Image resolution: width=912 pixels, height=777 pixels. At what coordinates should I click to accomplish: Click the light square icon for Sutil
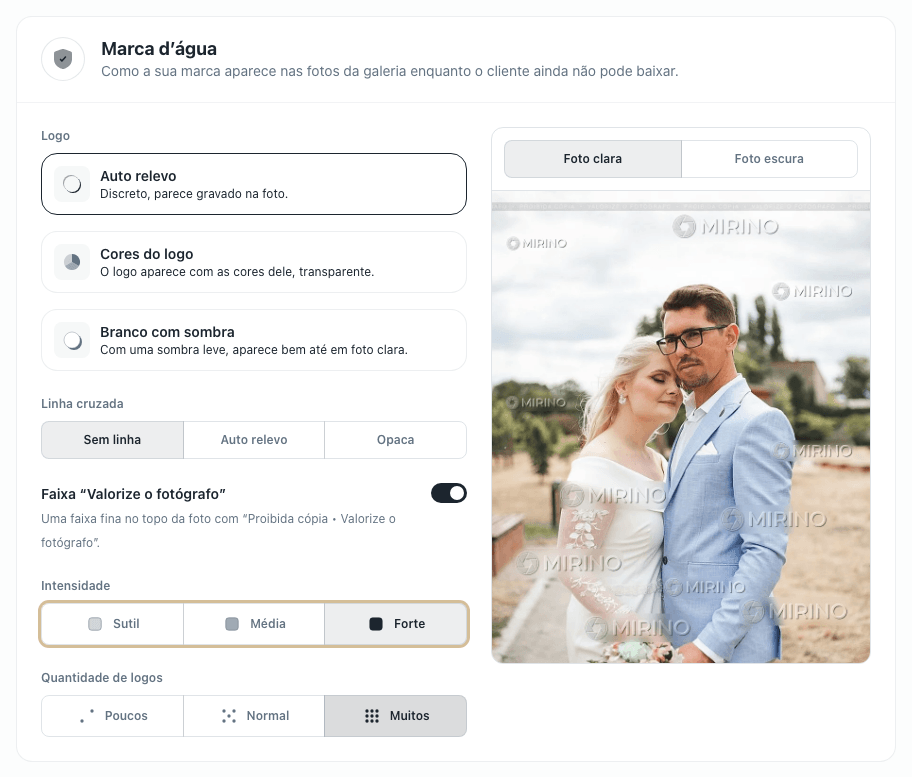pos(95,624)
